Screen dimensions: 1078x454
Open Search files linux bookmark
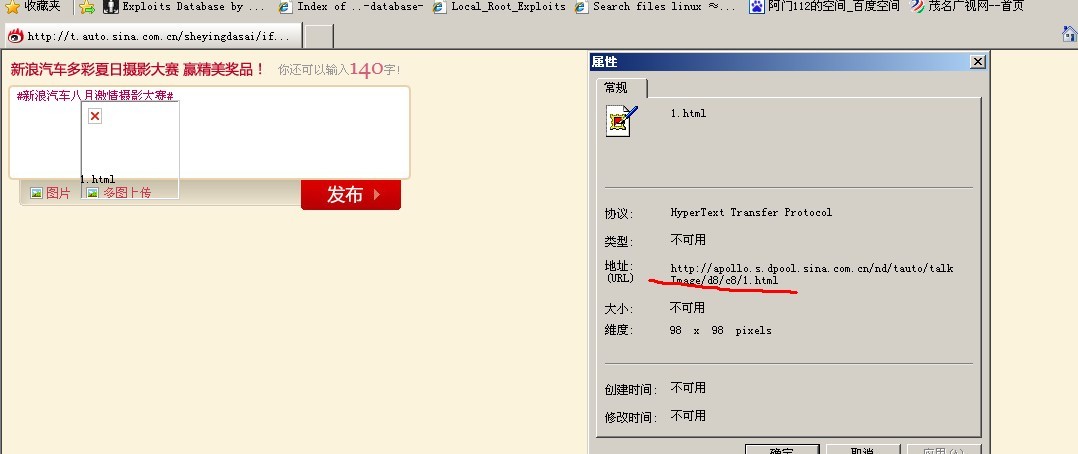(655, 7)
